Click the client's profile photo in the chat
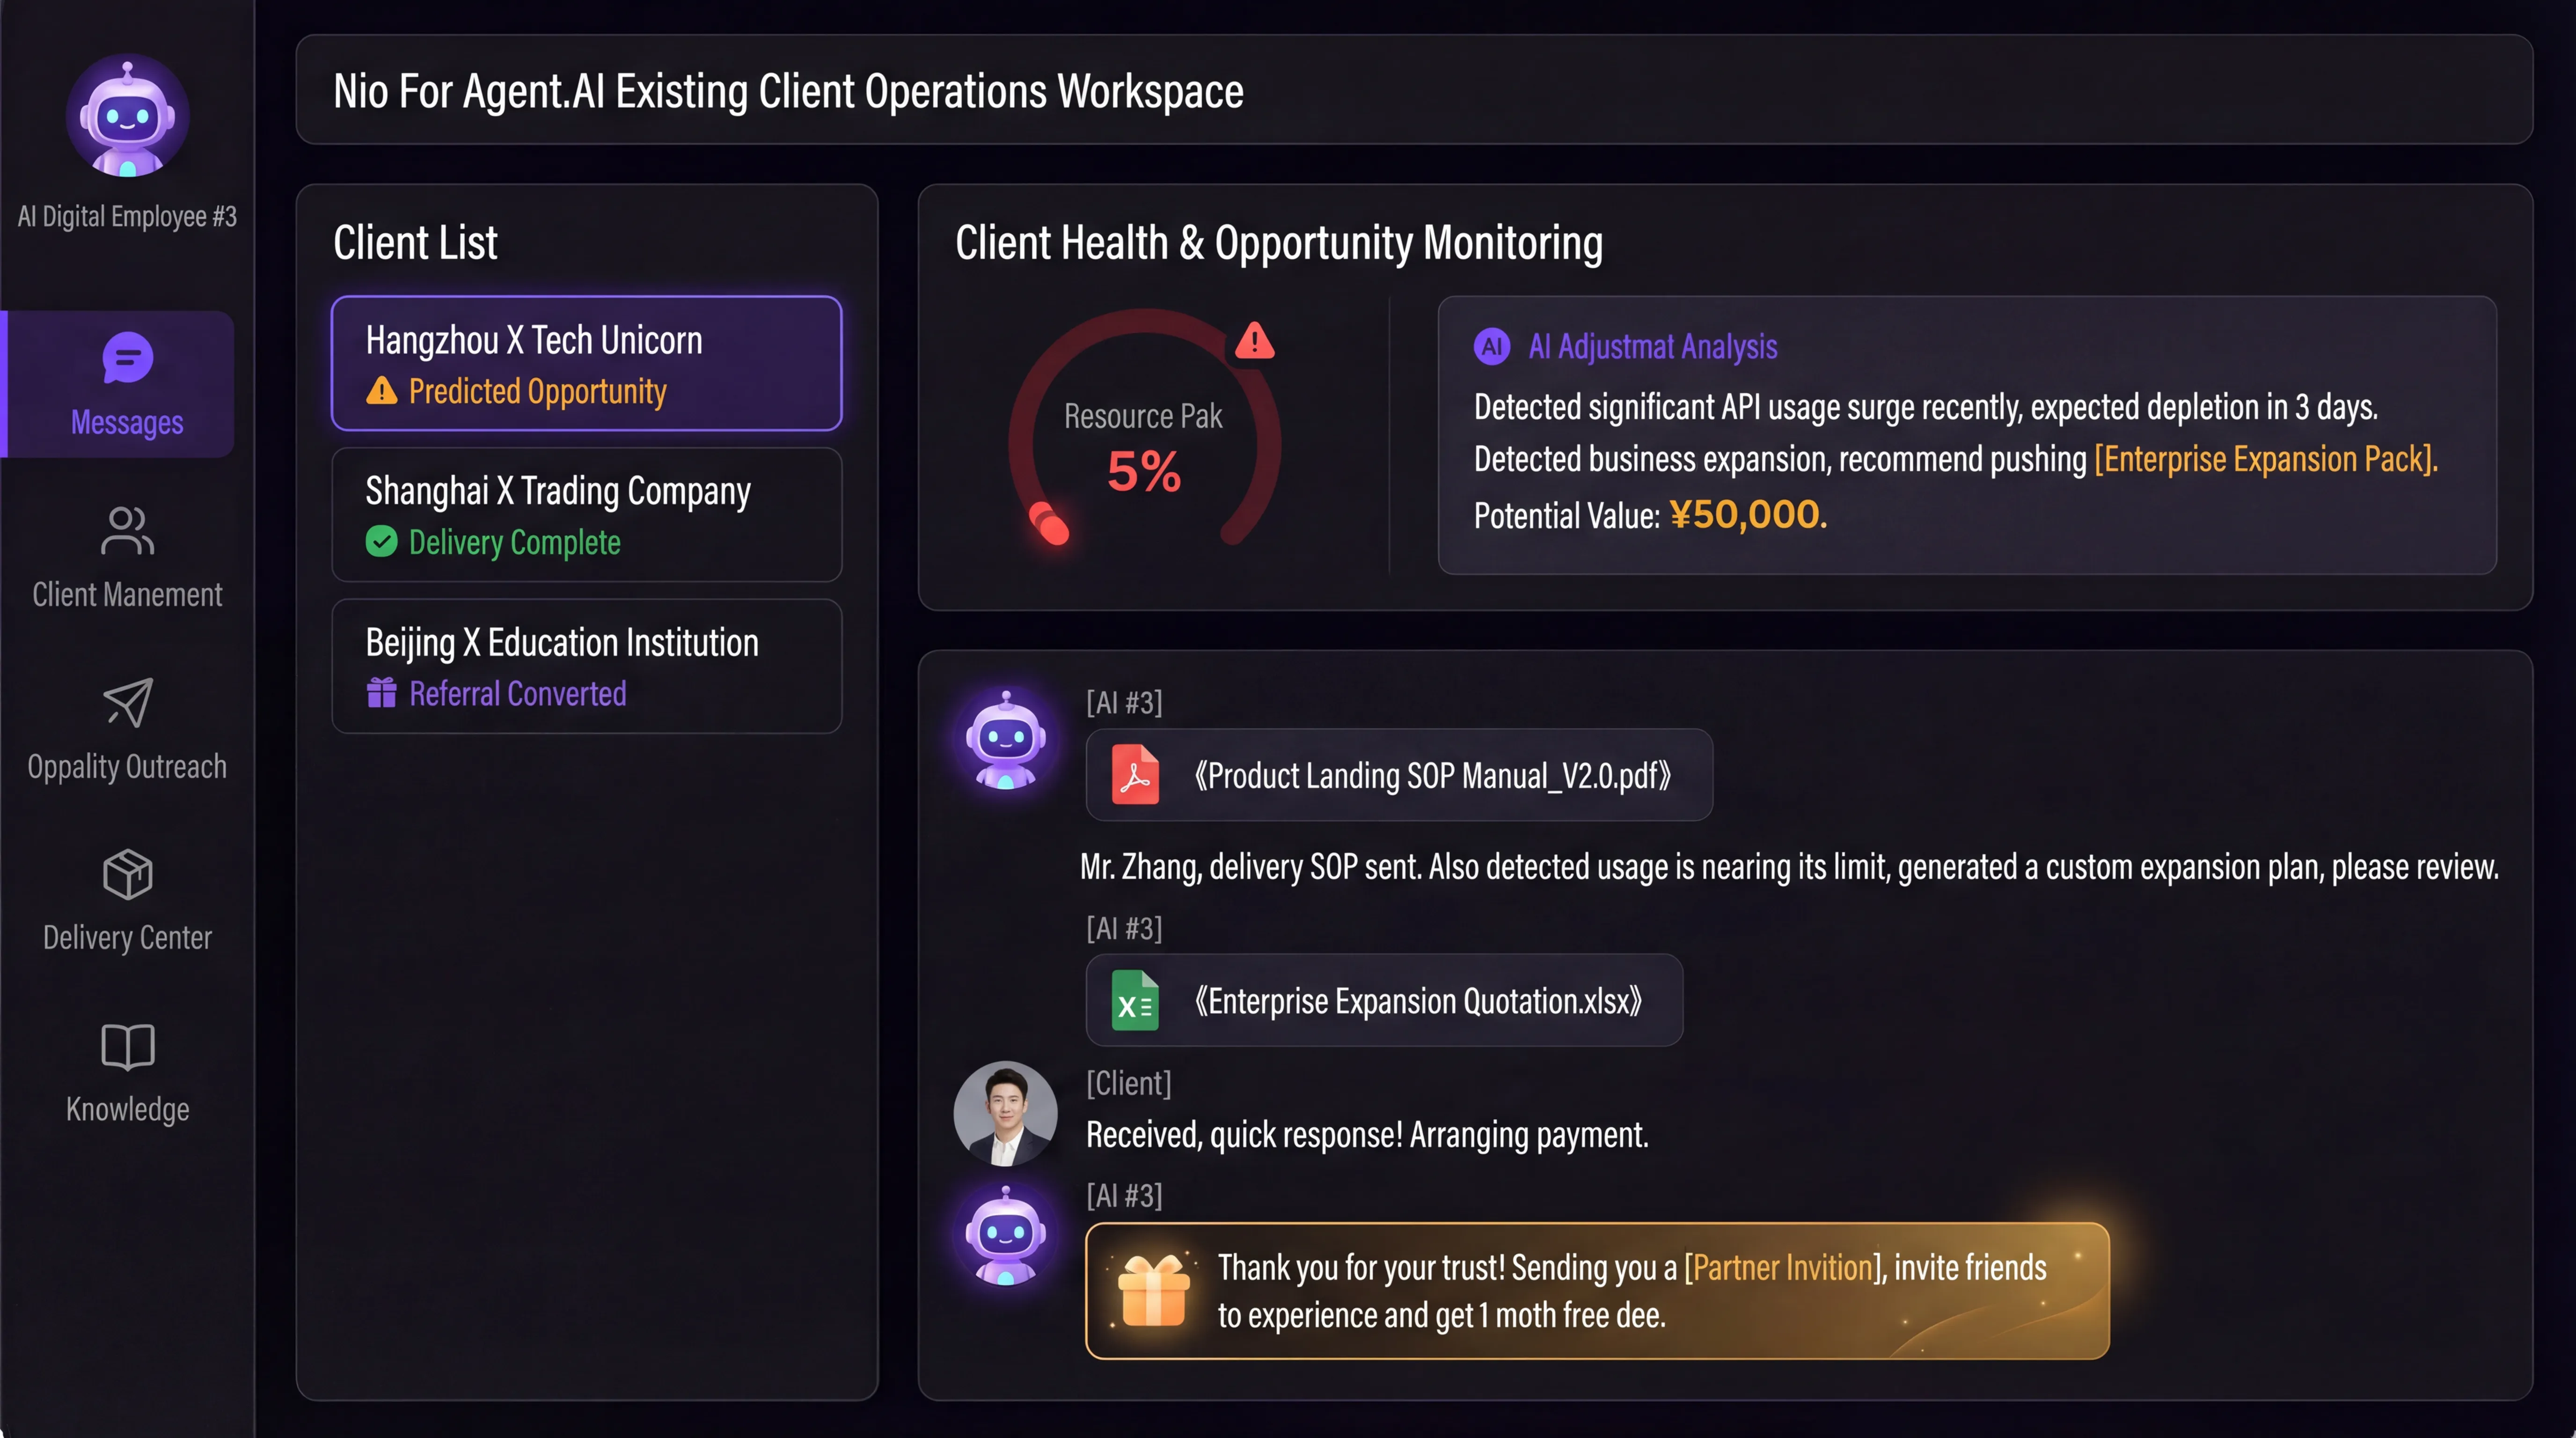 click(x=1005, y=1113)
